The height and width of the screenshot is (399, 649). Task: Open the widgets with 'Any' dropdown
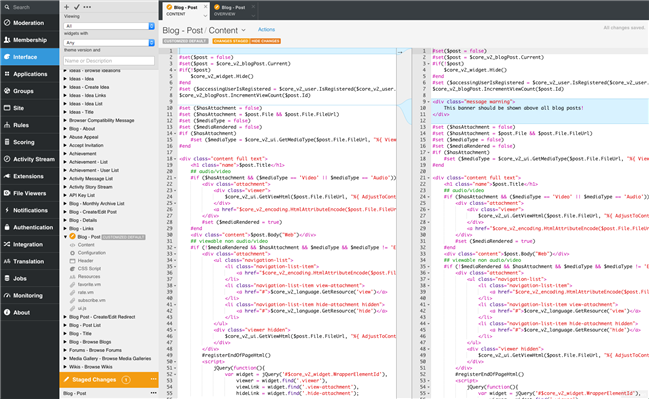click(109, 43)
